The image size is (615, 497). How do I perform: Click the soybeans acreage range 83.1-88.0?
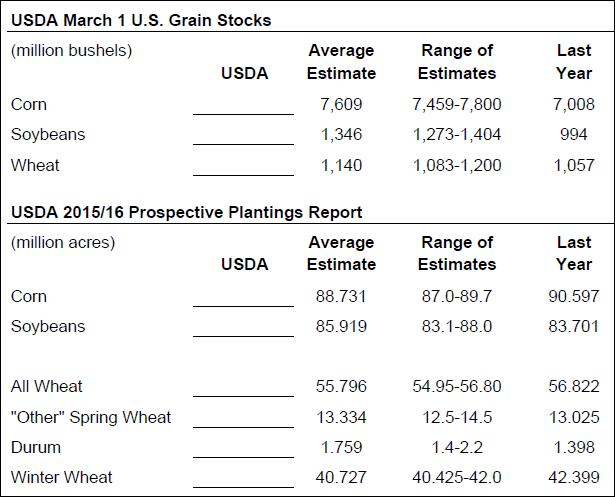pyautogui.click(x=457, y=326)
